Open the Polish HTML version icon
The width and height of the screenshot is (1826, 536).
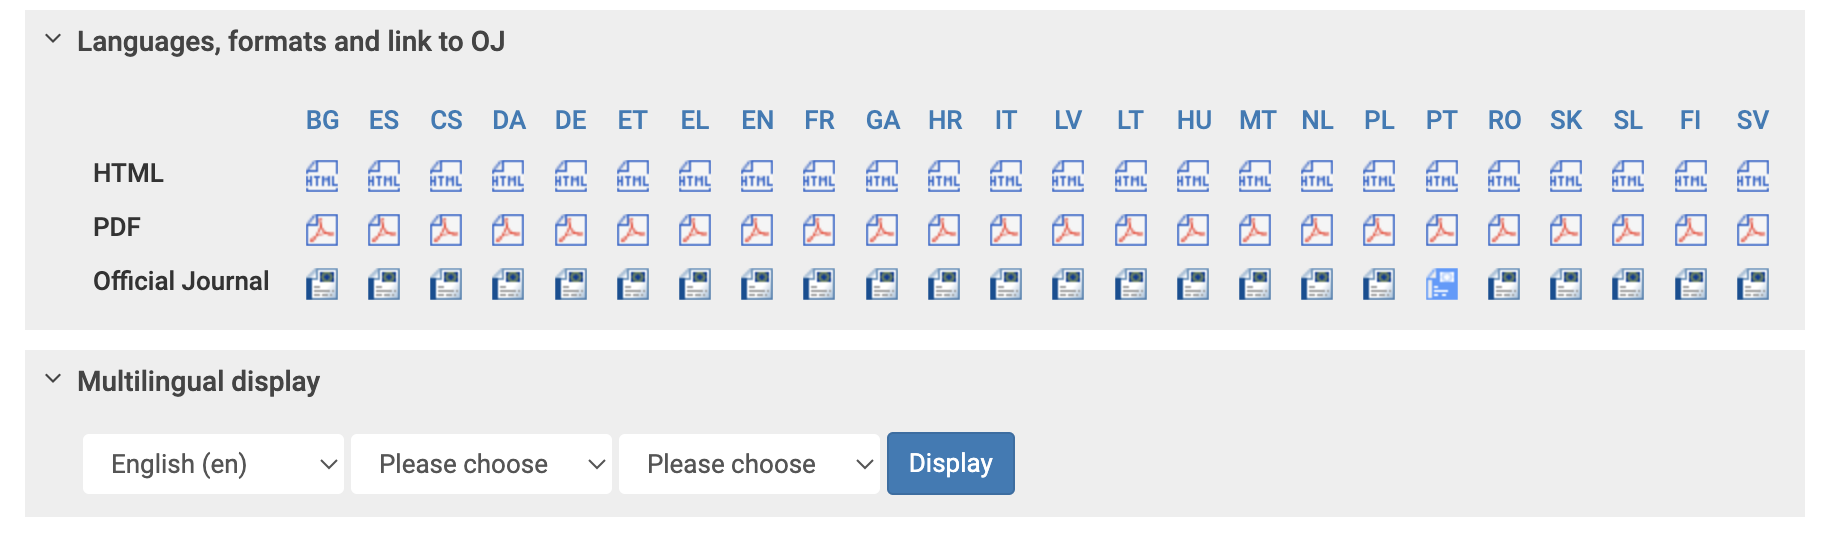click(1379, 176)
